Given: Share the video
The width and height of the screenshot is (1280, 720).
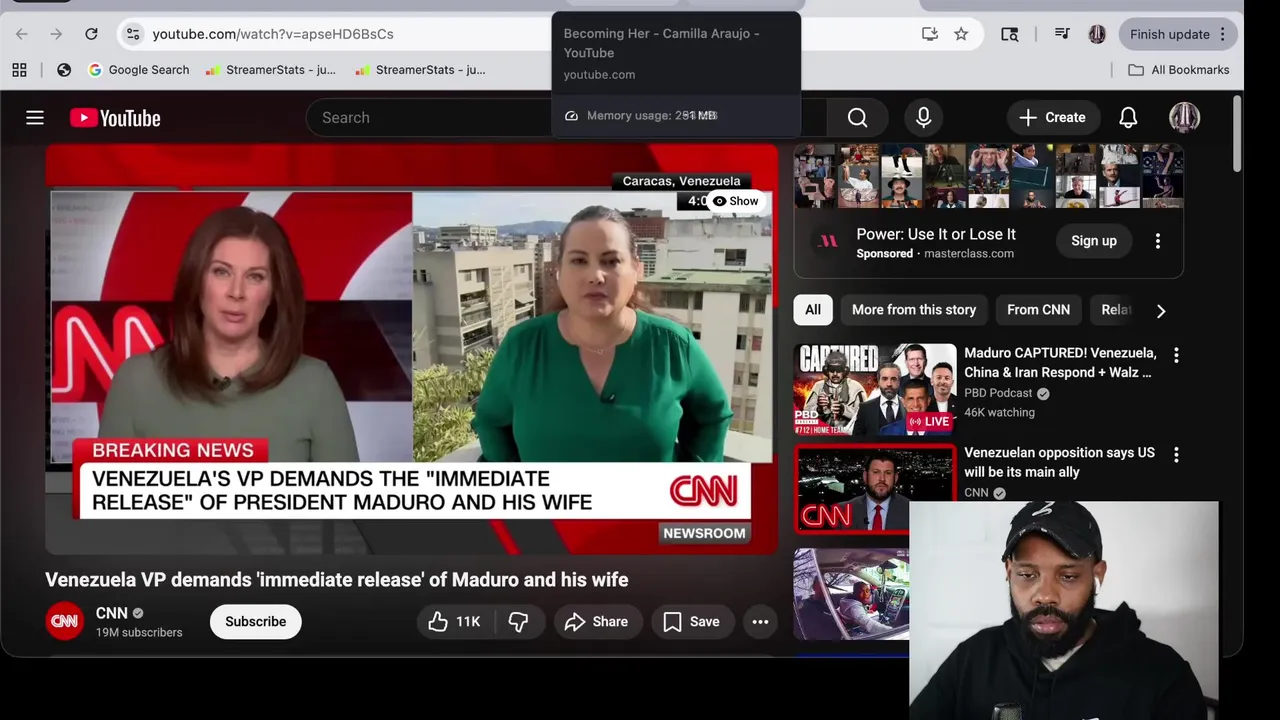Looking at the screenshot, I should (x=596, y=621).
